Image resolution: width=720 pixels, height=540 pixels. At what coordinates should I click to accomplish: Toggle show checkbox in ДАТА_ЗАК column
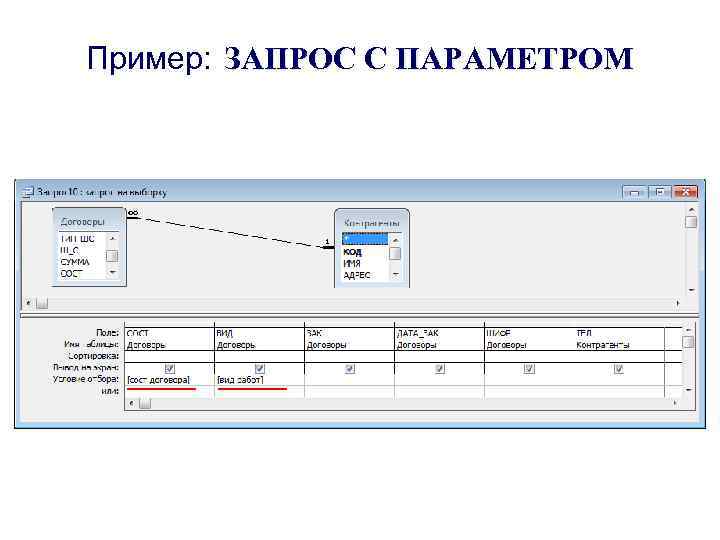(x=439, y=369)
